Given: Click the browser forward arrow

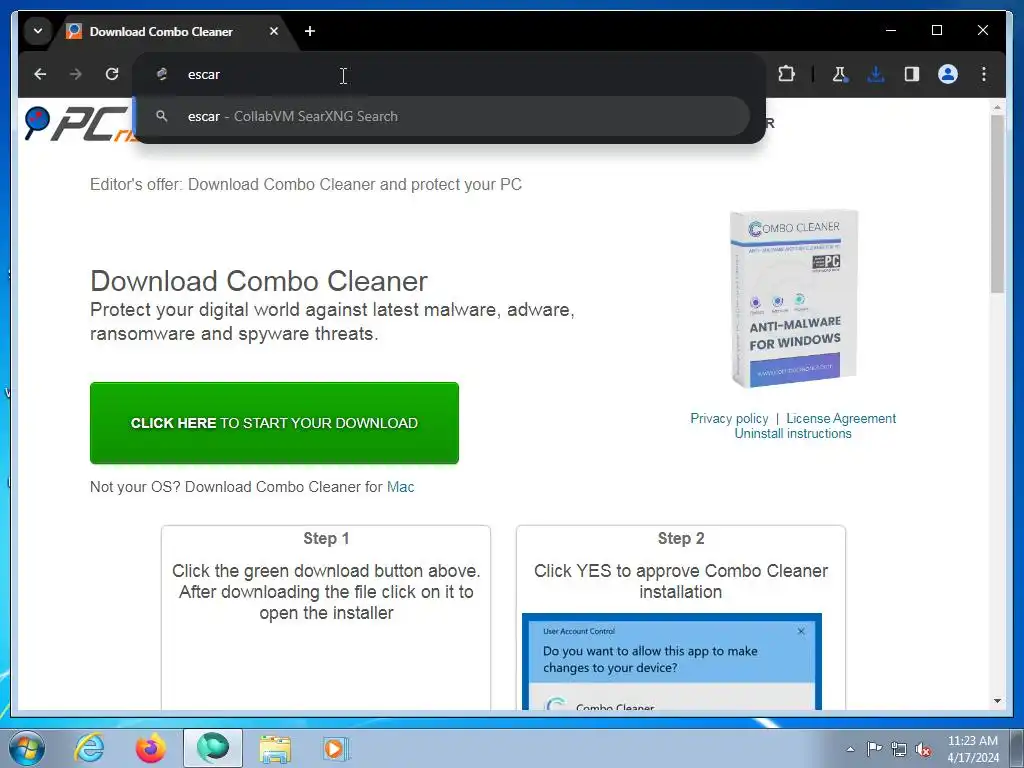Looking at the screenshot, I should 76,74.
